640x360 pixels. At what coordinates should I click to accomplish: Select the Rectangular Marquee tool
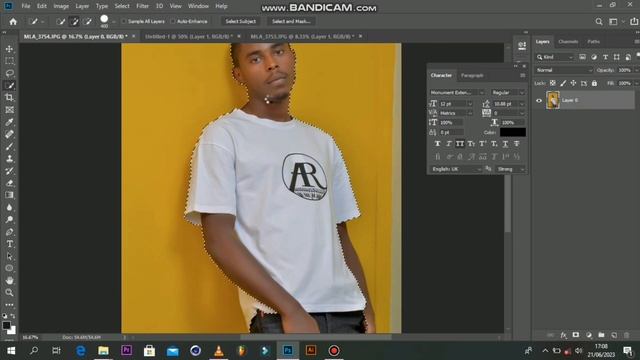click(x=9, y=61)
